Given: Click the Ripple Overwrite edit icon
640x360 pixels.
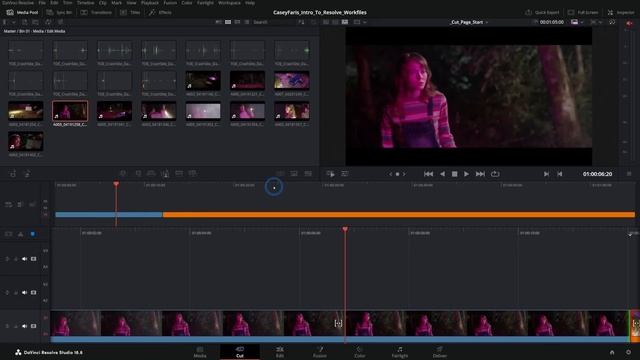Looking at the screenshot, I should pyautogui.click(x=151, y=174).
